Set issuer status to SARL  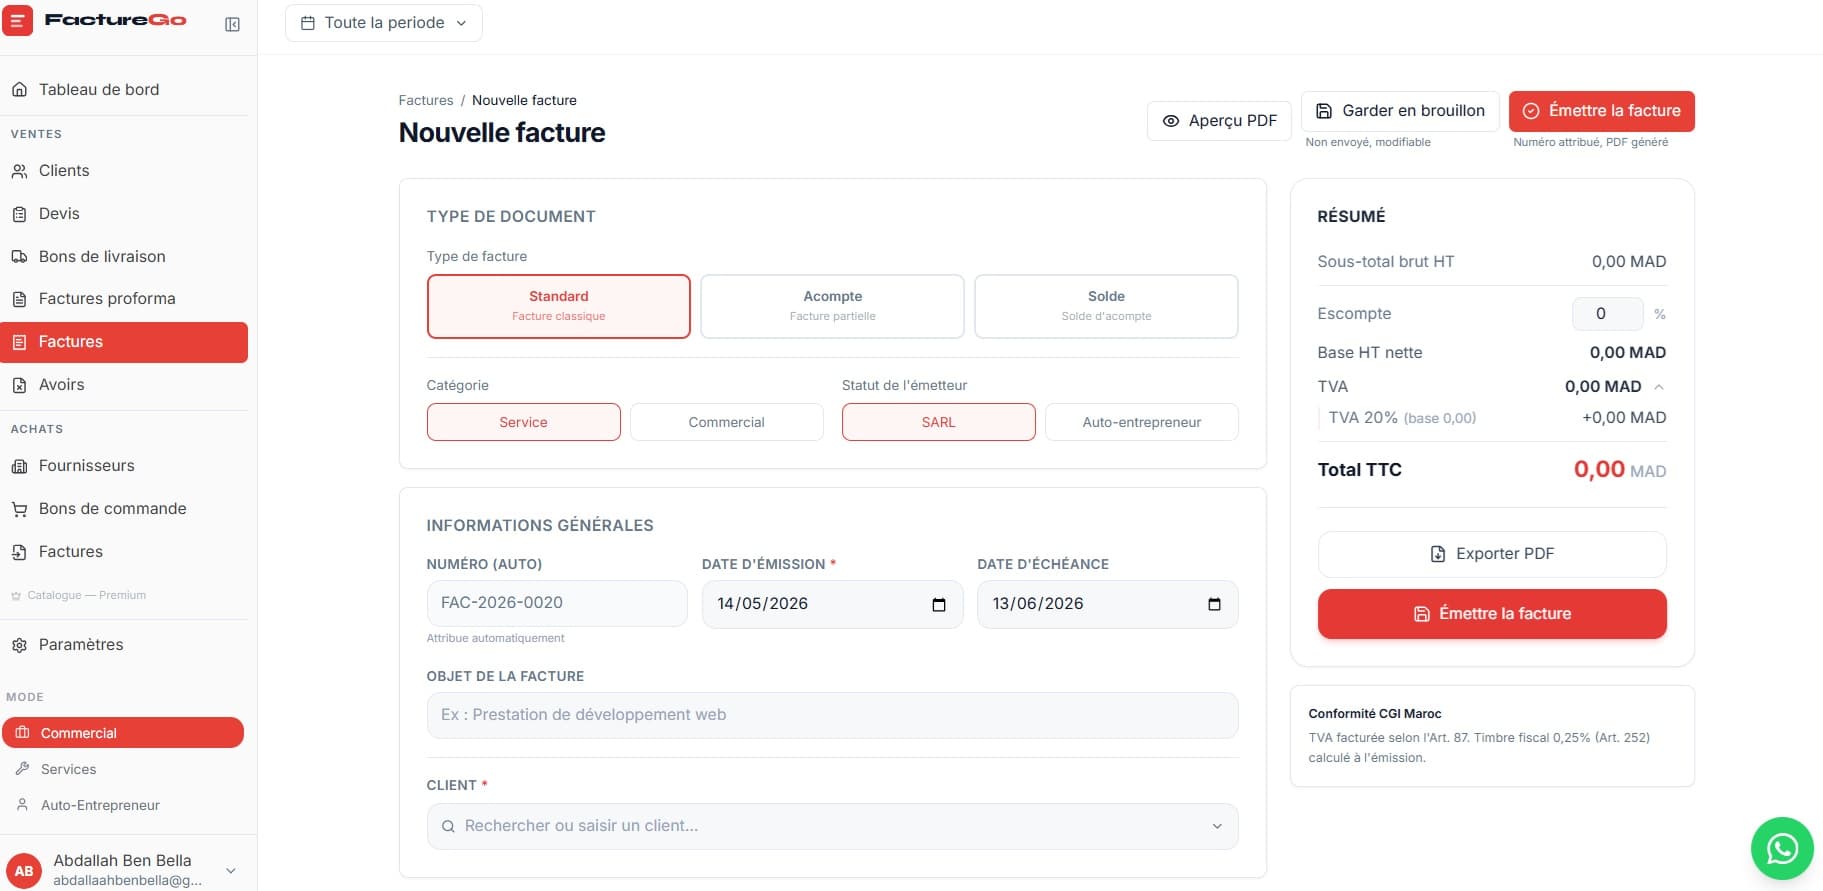[939, 422]
